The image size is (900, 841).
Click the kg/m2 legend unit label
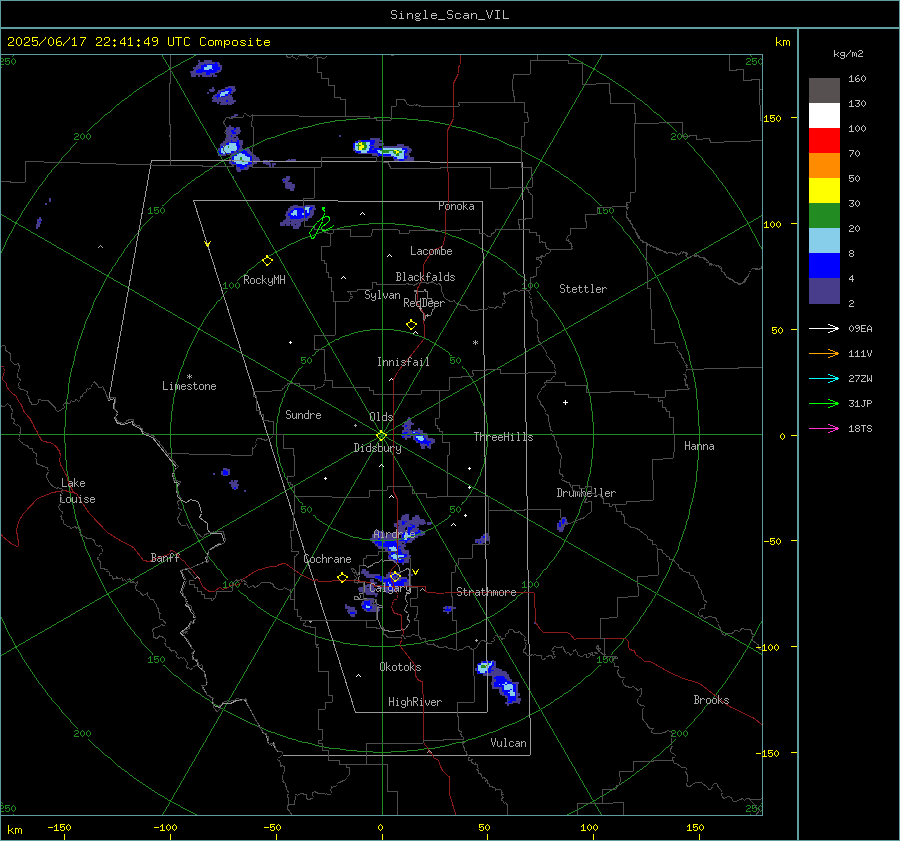click(848, 54)
